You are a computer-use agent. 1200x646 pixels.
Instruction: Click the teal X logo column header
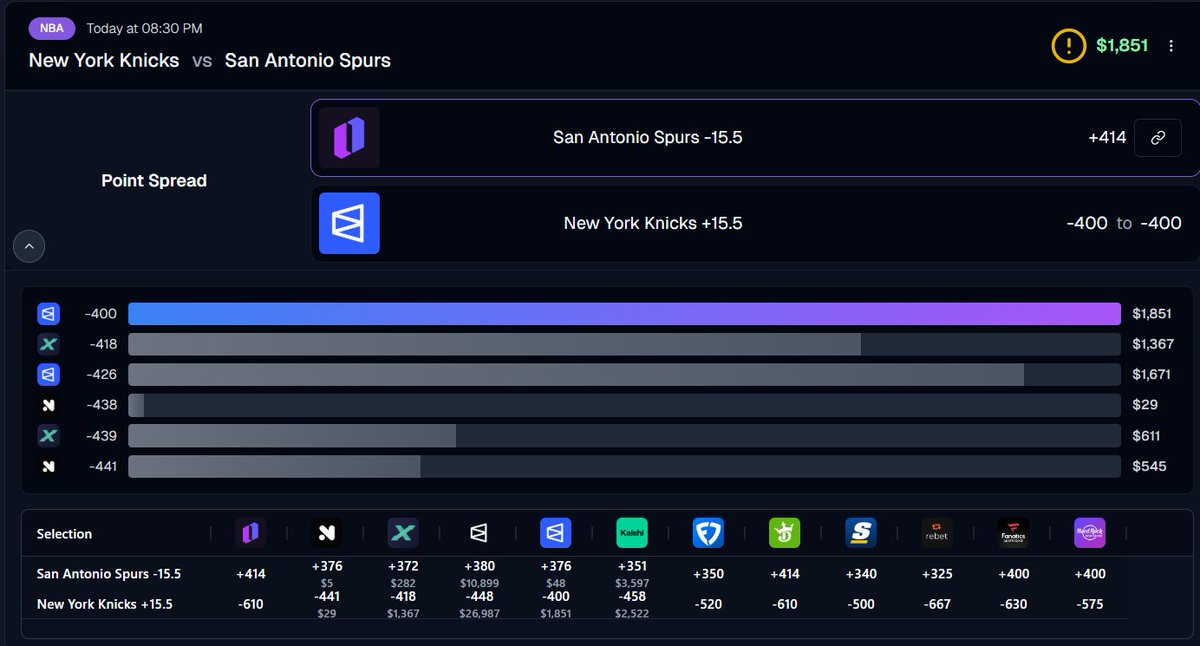click(x=403, y=533)
